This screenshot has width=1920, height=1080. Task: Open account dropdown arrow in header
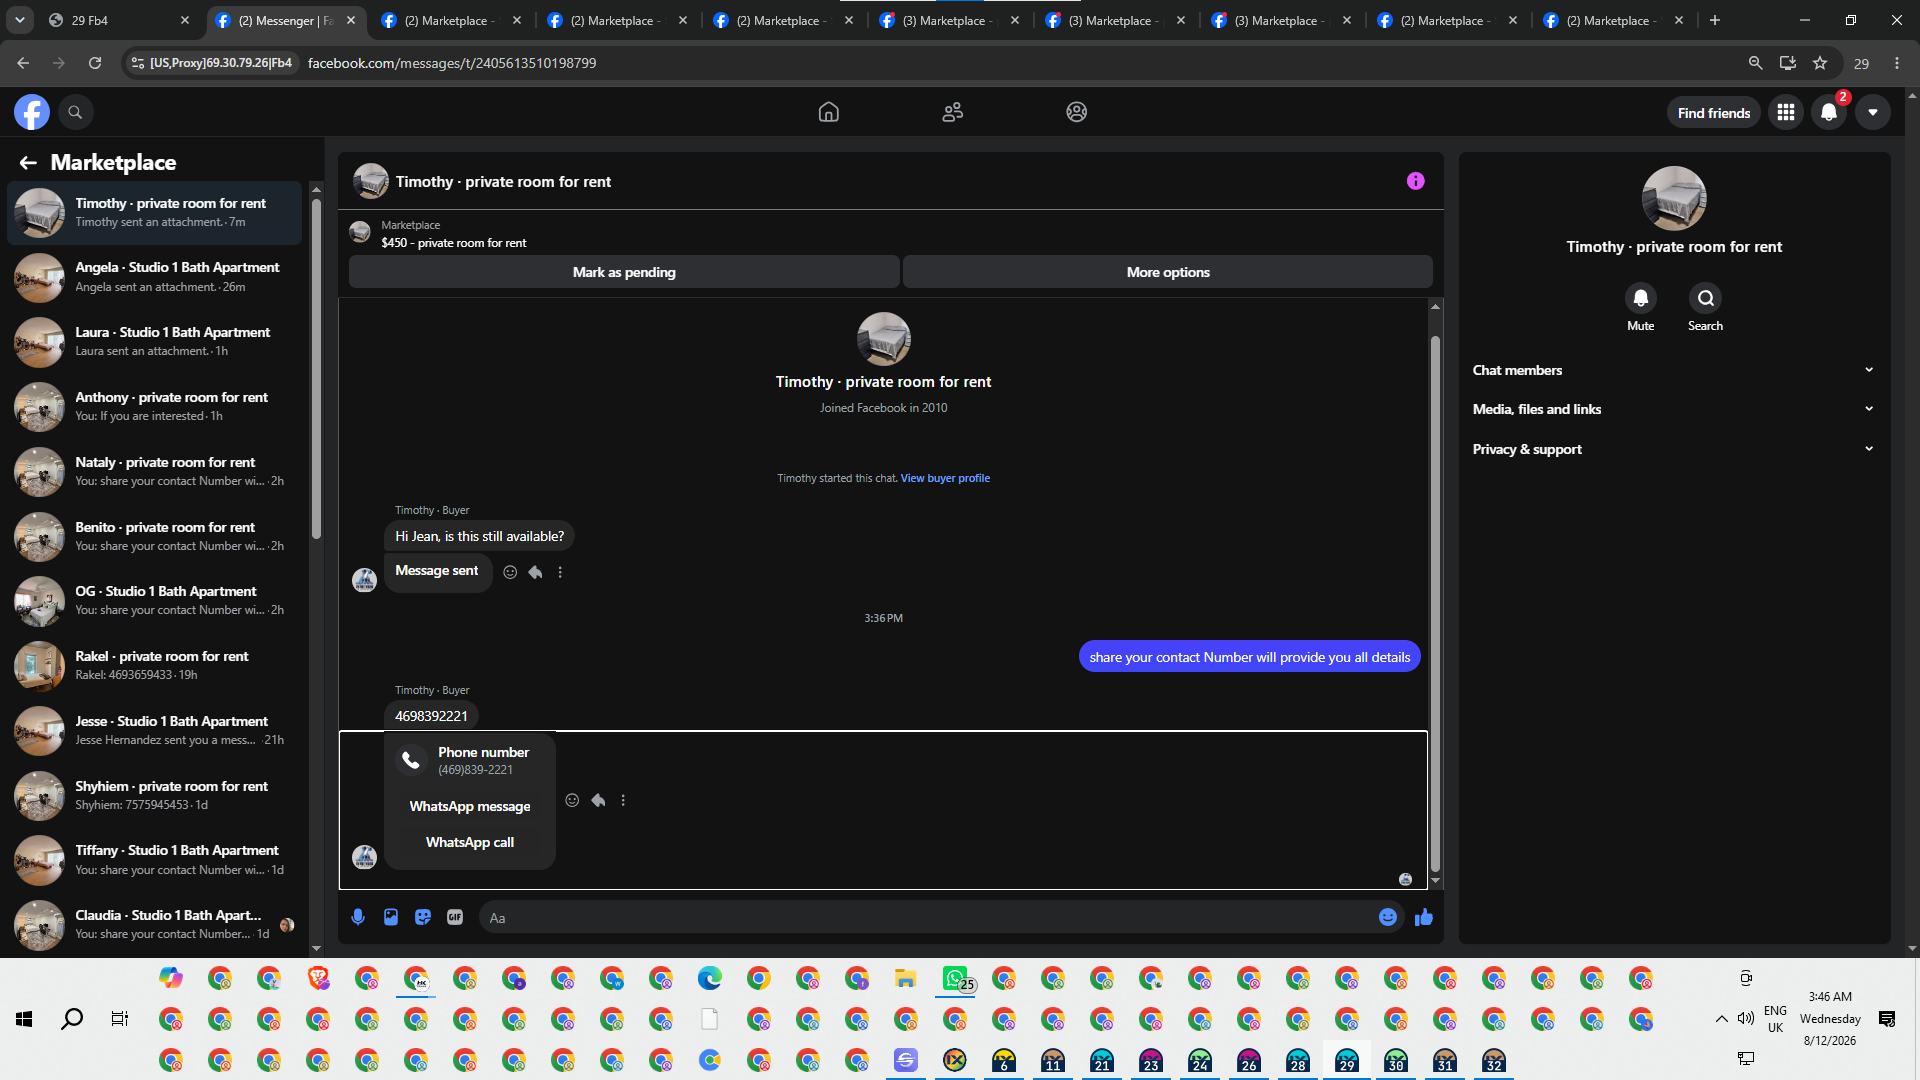[x=1873, y=112]
